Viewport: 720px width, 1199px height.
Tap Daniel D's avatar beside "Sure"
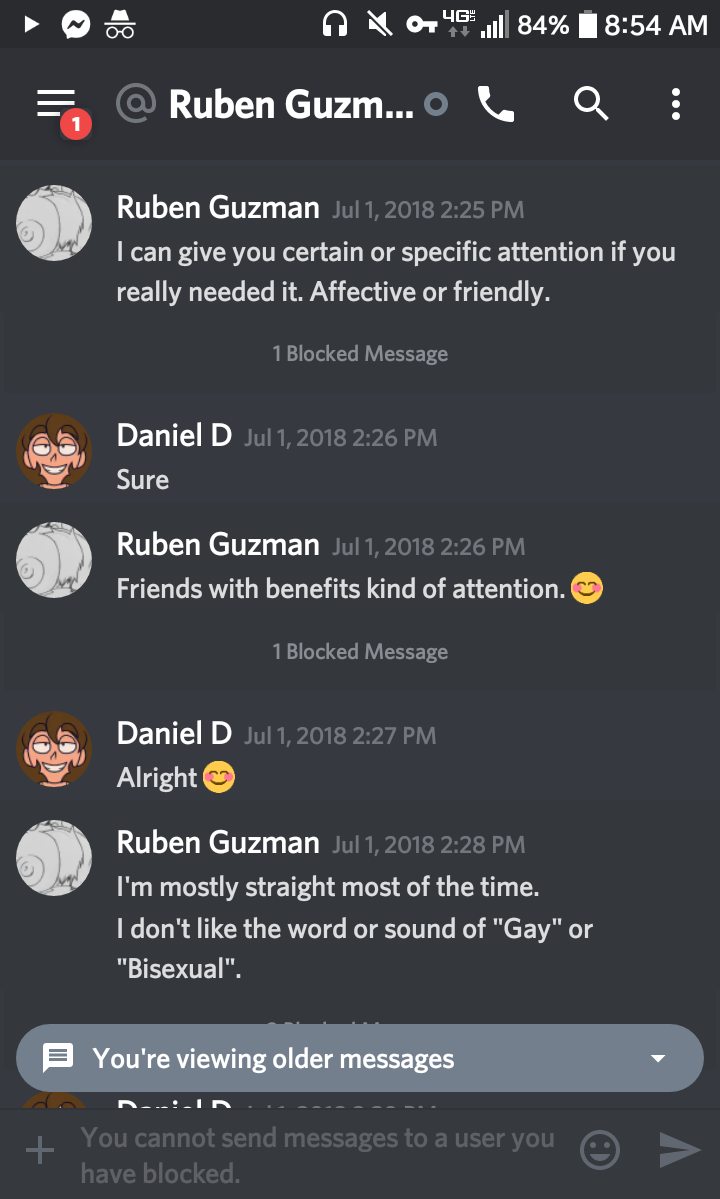[54, 451]
